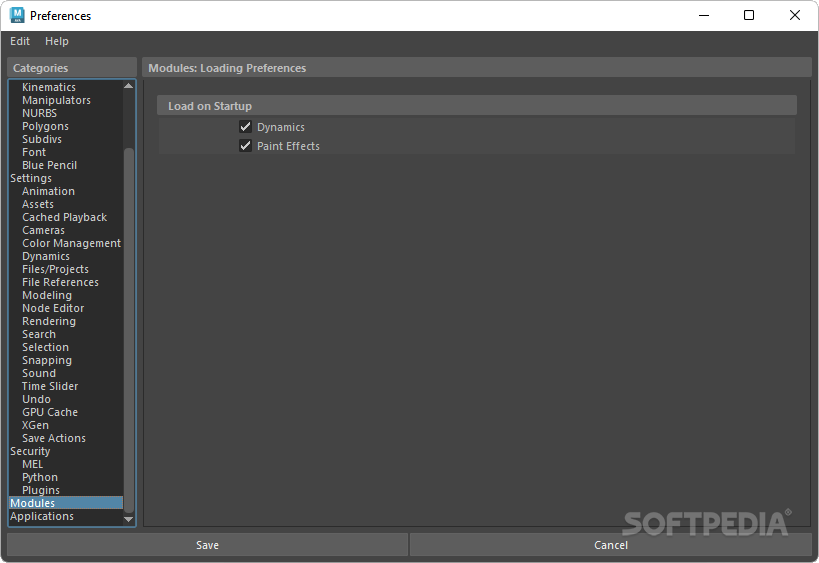Click the categories scrollbar thumb
The height and width of the screenshot is (563, 819).
[x=128, y=330]
